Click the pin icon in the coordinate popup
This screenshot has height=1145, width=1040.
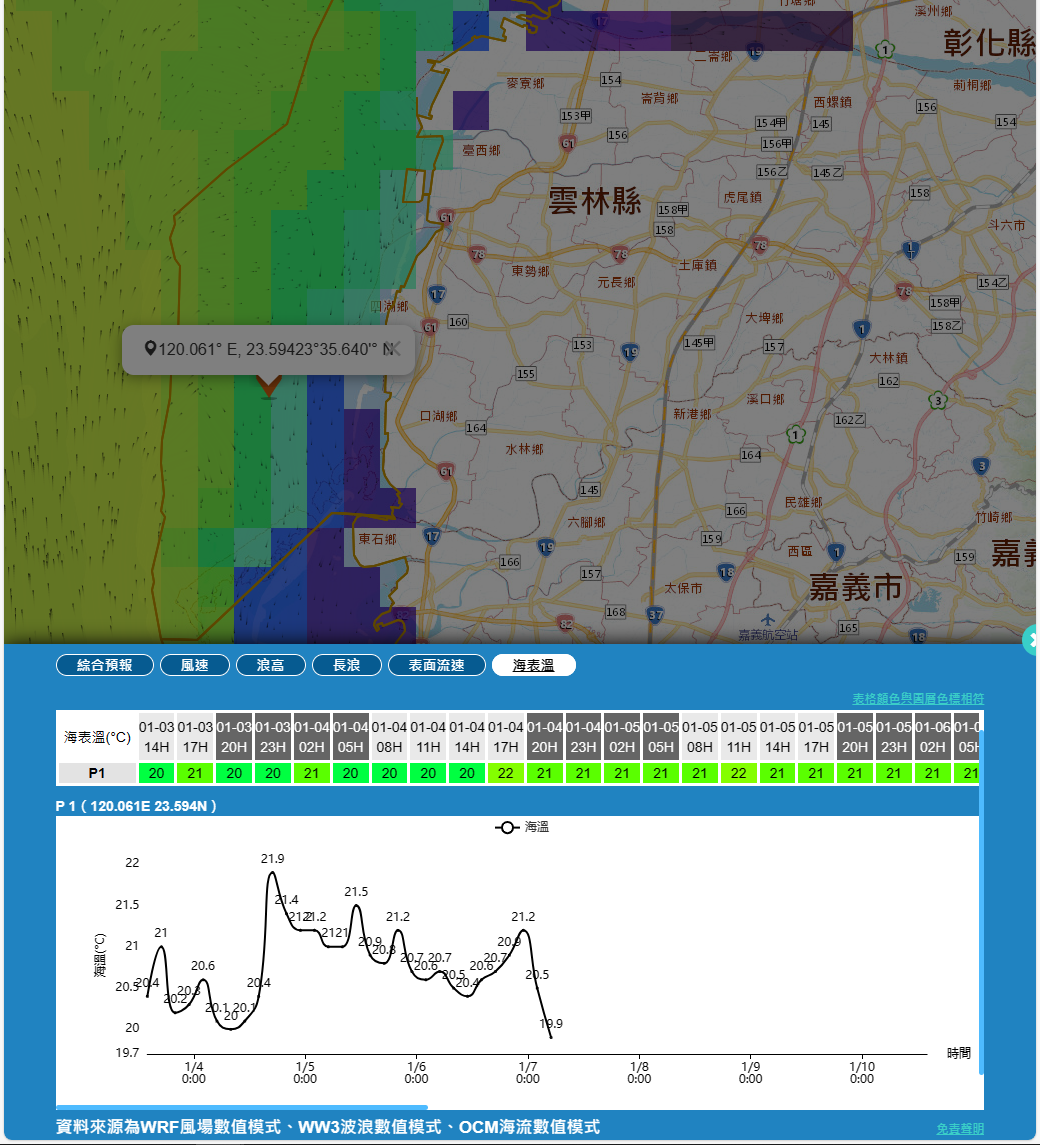click(150, 348)
